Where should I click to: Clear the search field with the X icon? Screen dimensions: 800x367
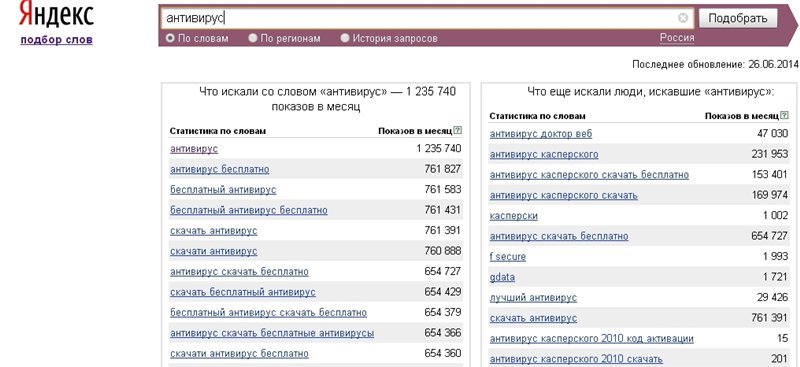click(x=683, y=18)
